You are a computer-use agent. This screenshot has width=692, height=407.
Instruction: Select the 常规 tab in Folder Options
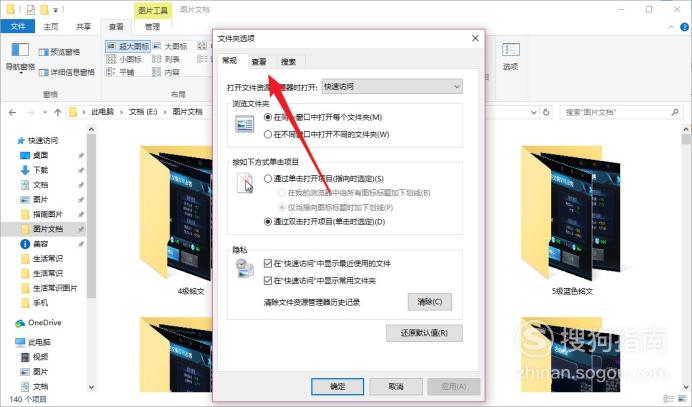coord(229,60)
